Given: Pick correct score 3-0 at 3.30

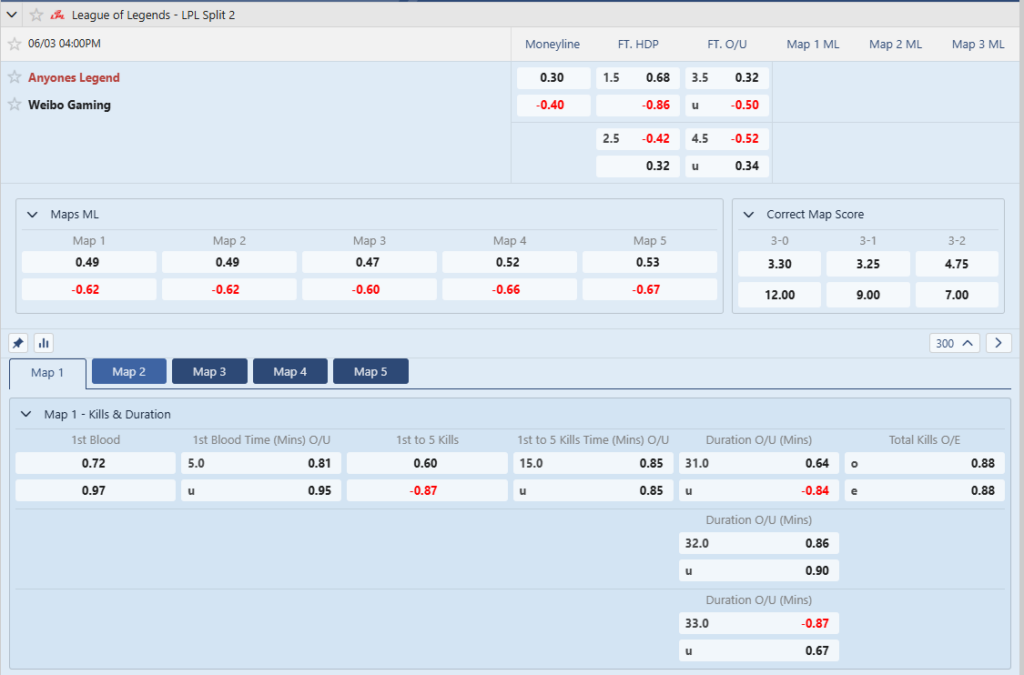Looking at the screenshot, I should click(779, 264).
